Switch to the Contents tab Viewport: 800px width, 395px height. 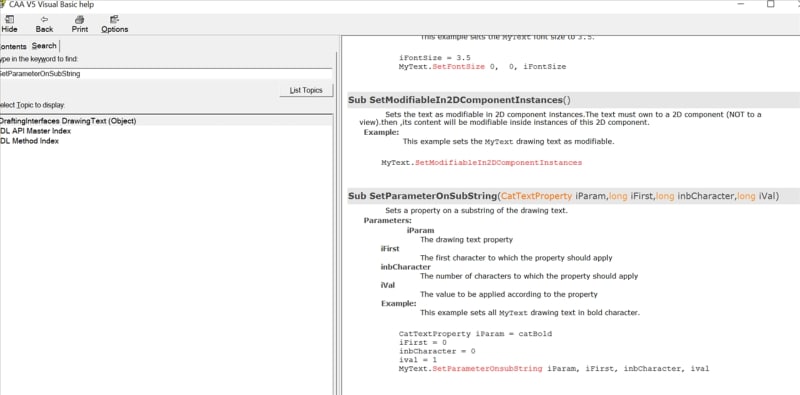13,46
